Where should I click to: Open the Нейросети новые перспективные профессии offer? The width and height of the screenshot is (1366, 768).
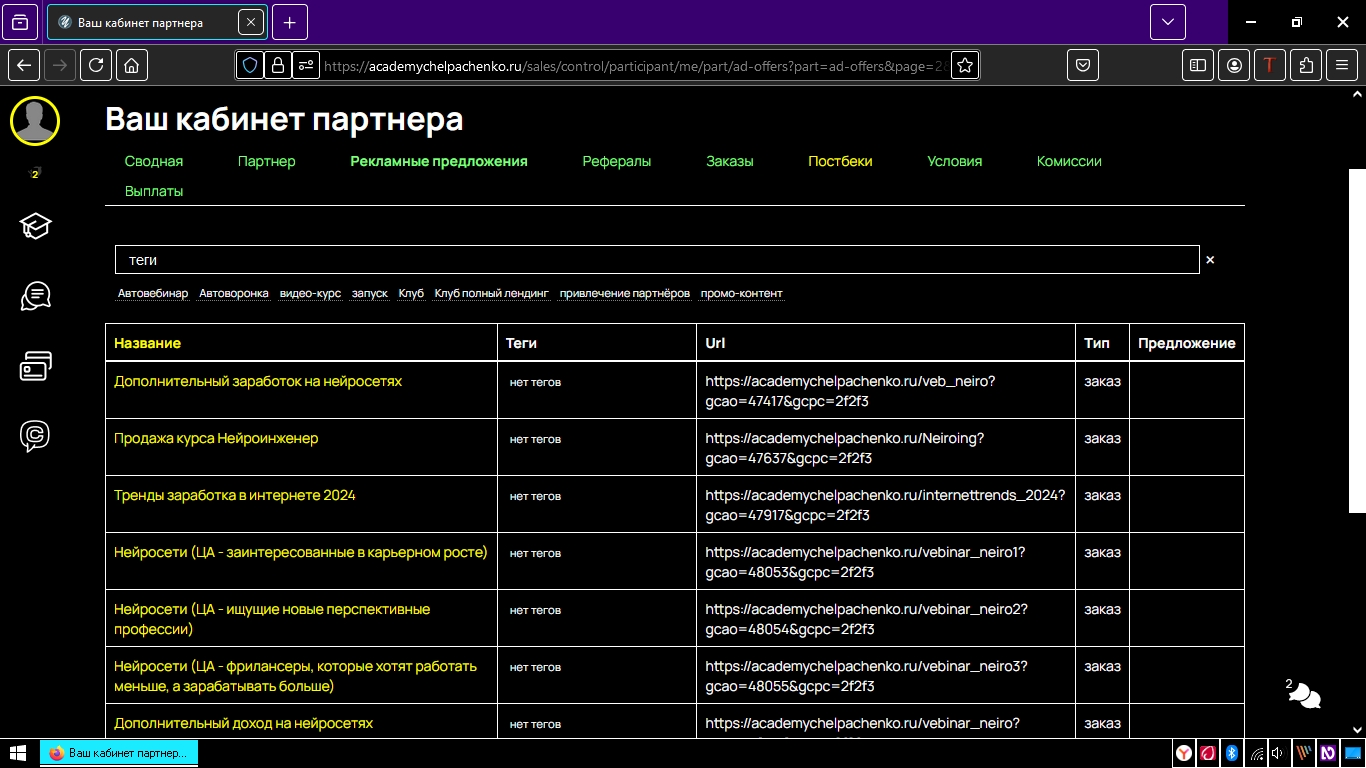pyautogui.click(x=272, y=619)
